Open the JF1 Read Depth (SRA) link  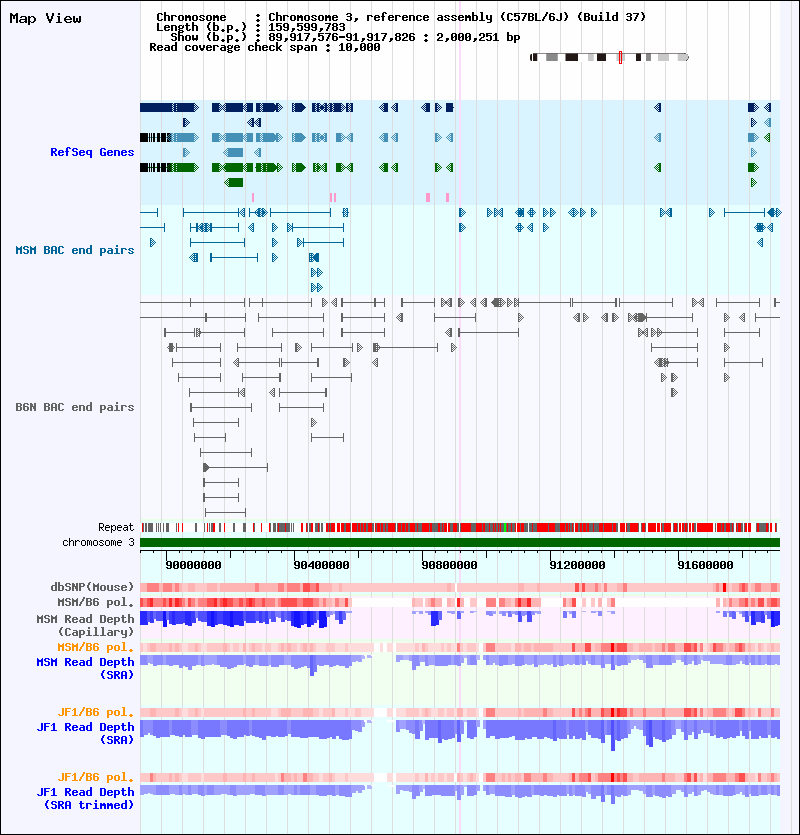pos(85,733)
